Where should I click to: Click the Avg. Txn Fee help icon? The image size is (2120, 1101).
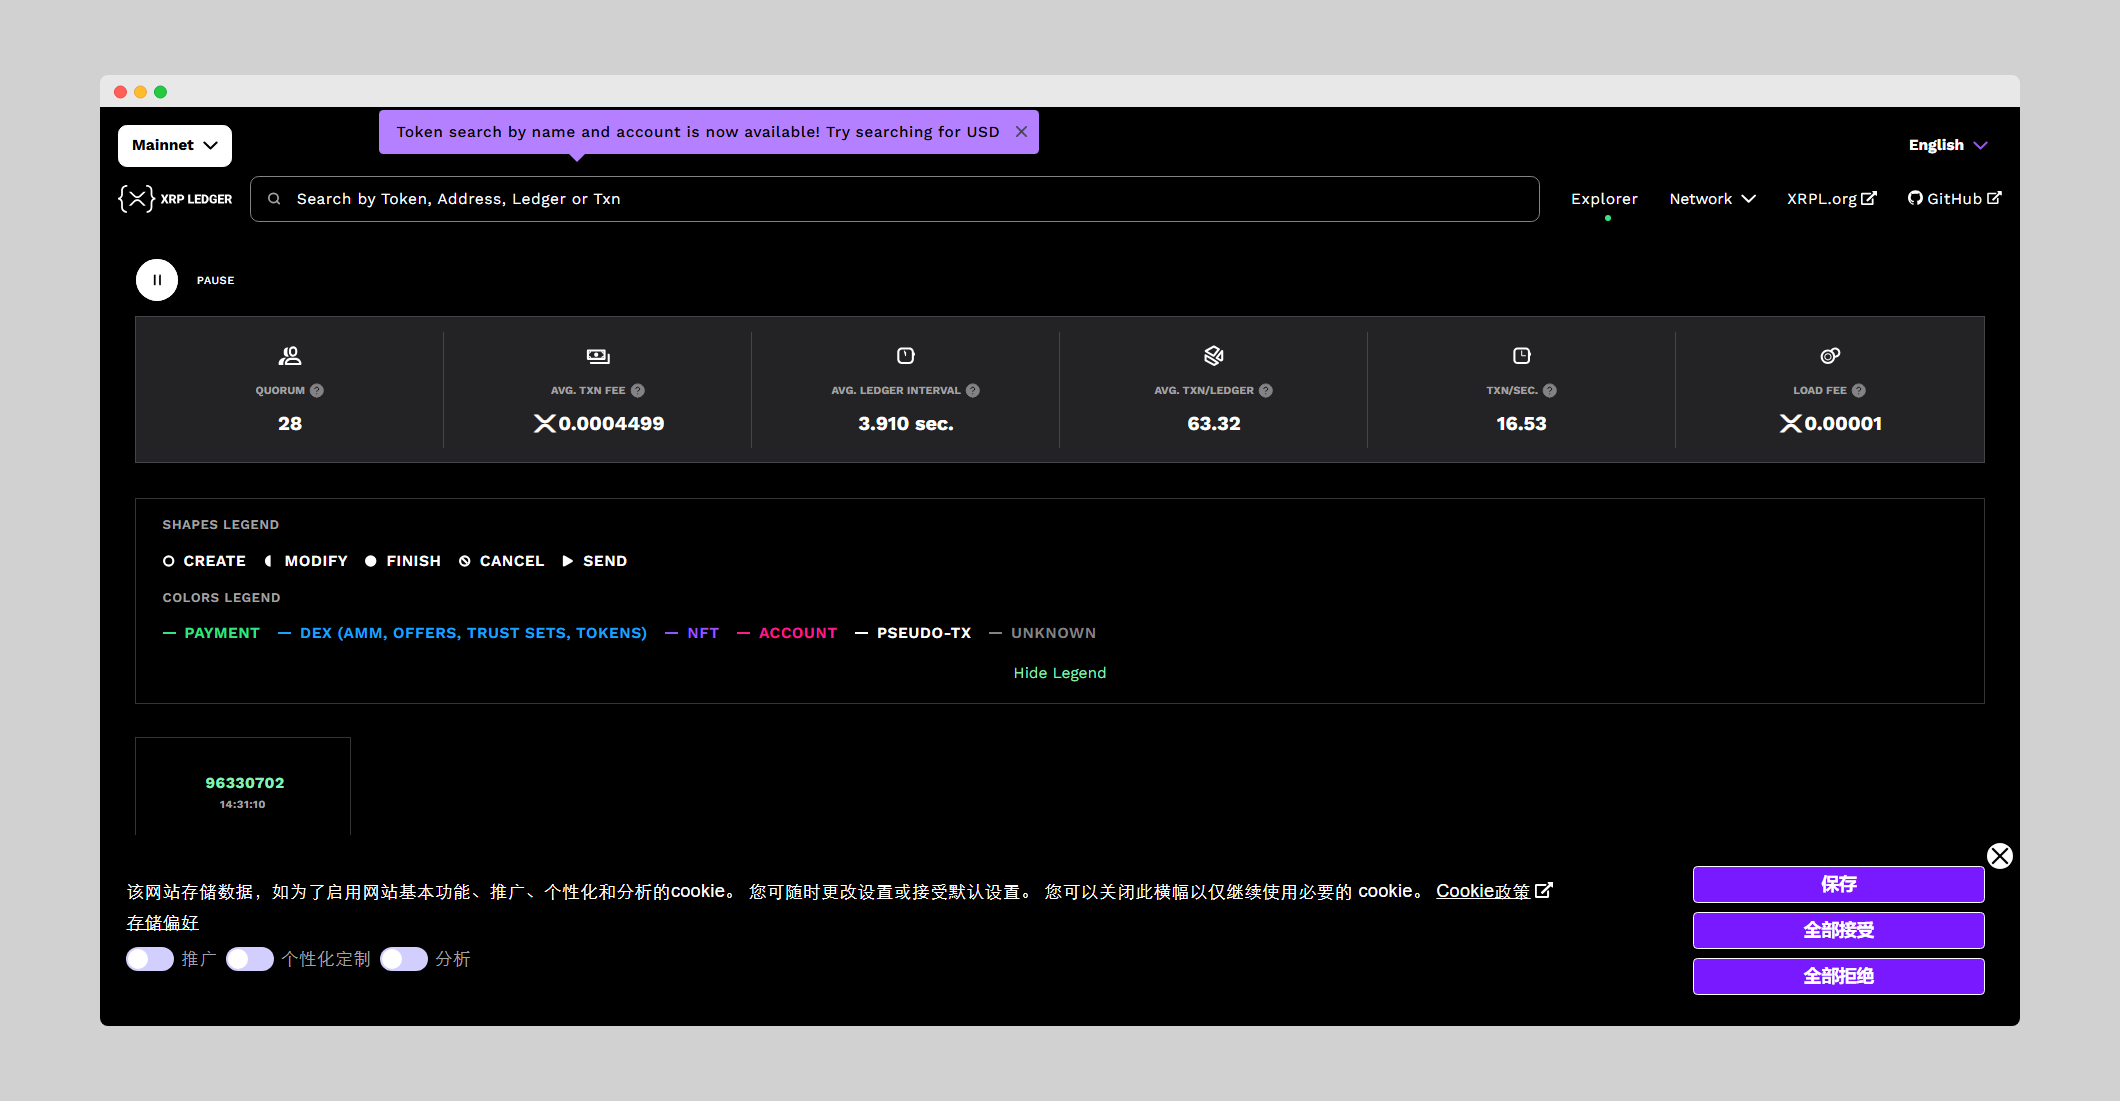click(x=638, y=391)
